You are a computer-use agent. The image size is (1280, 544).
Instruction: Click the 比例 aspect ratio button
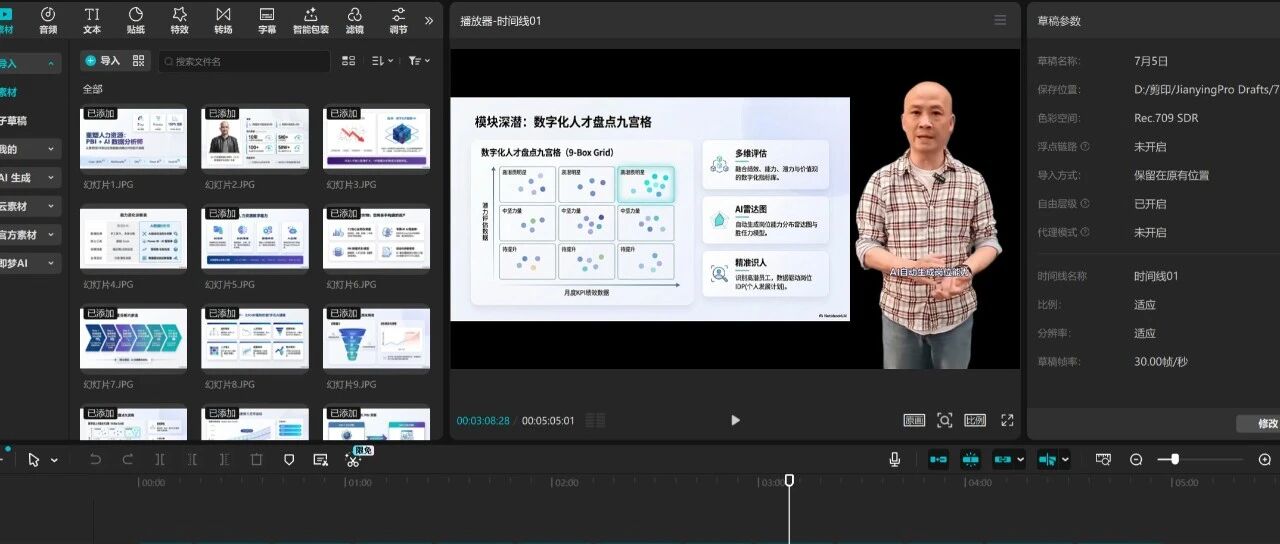click(x=975, y=421)
